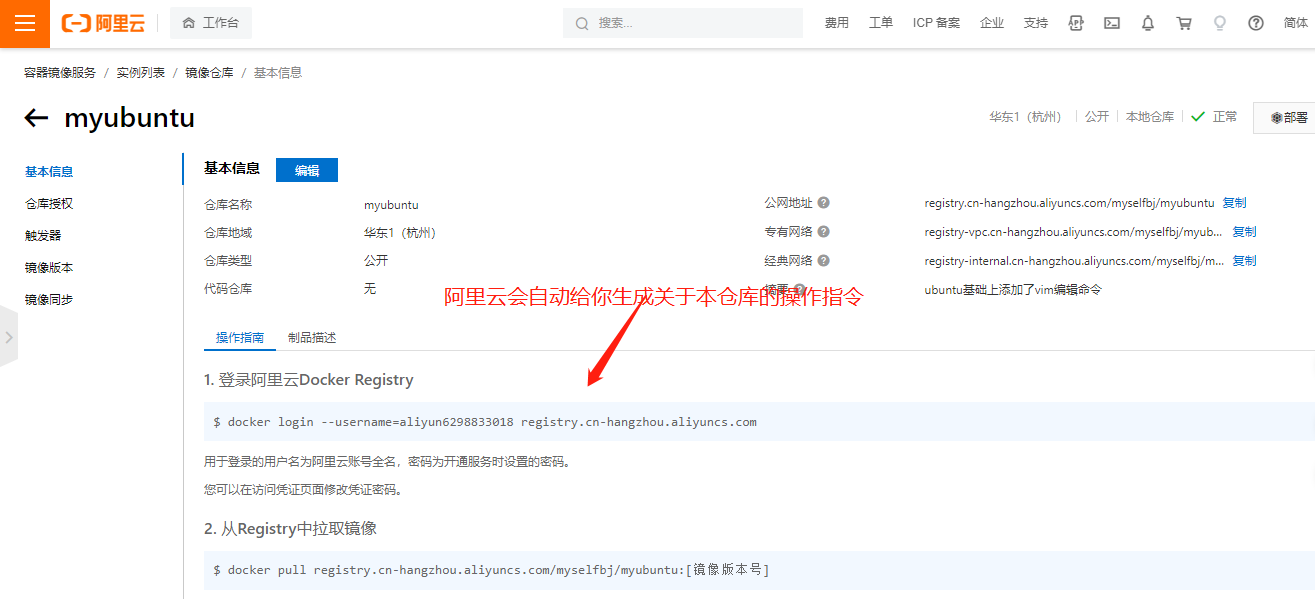Image resolution: width=1315 pixels, height=599 pixels.
Task: Open the help question-mark icon
Action: coord(1256,23)
